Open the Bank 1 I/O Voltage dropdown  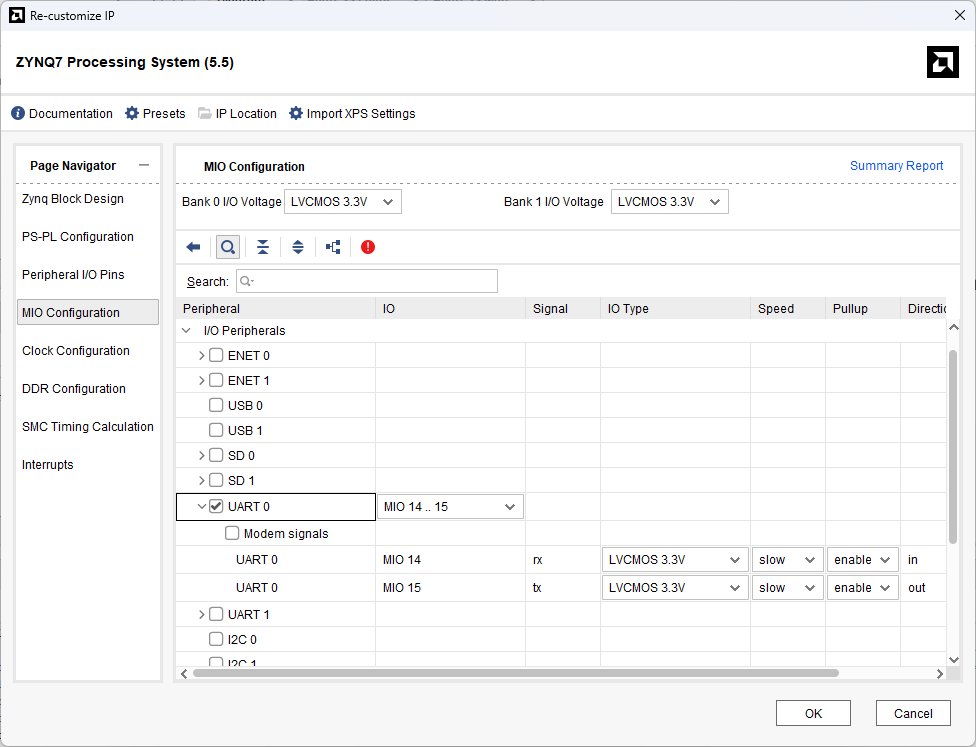pos(670,202)
